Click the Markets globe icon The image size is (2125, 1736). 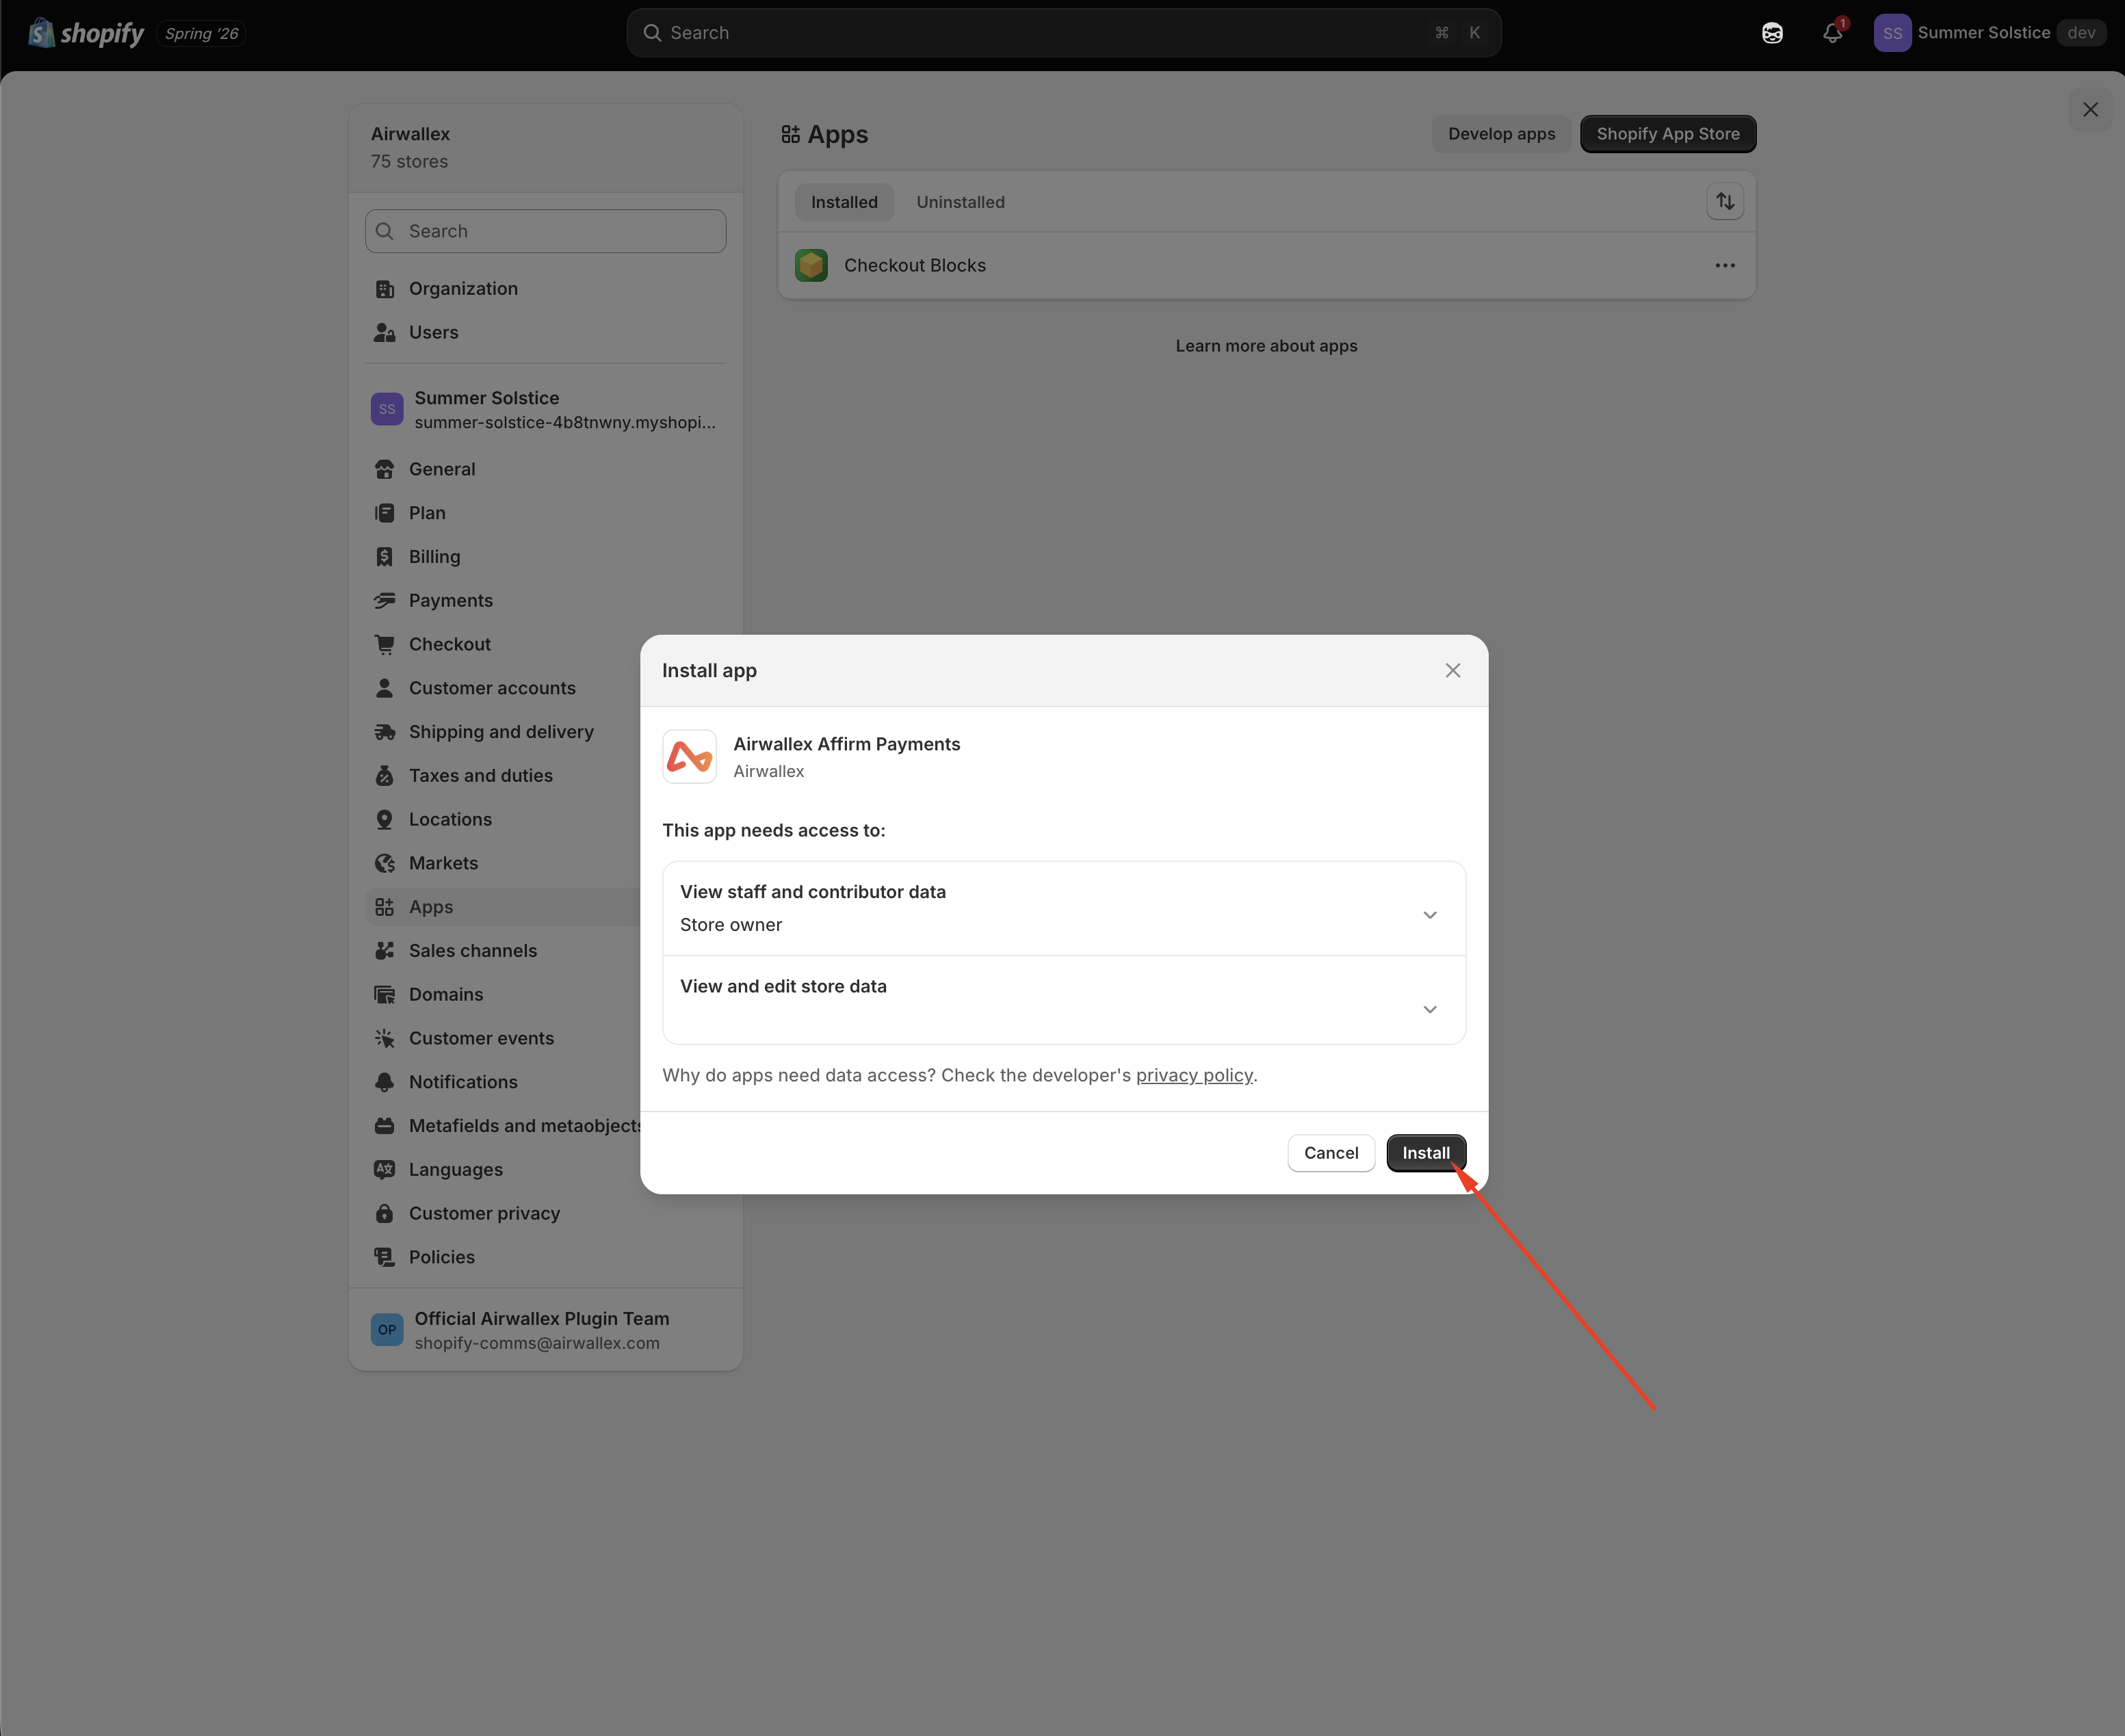point(385,864)
